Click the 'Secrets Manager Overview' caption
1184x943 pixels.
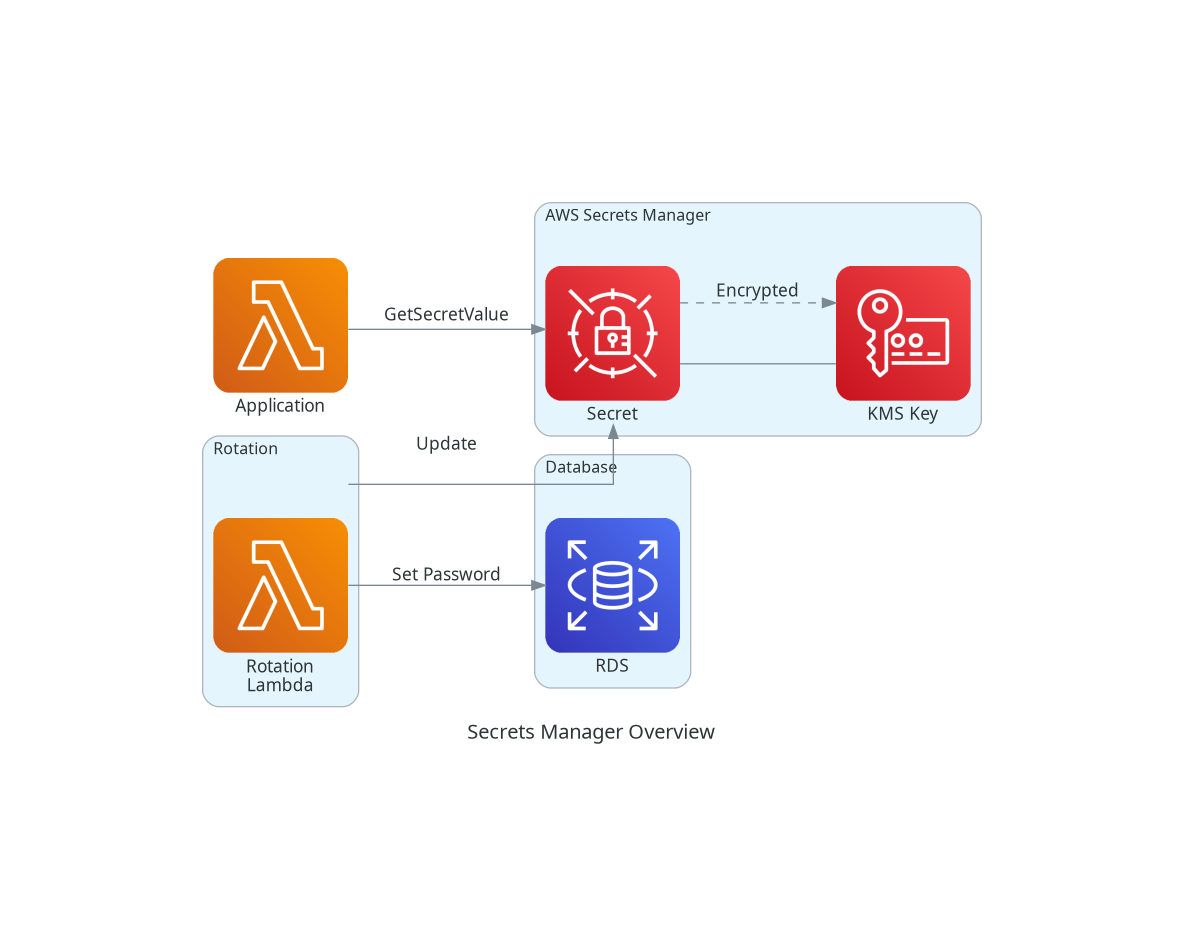(x=591, y=732)
